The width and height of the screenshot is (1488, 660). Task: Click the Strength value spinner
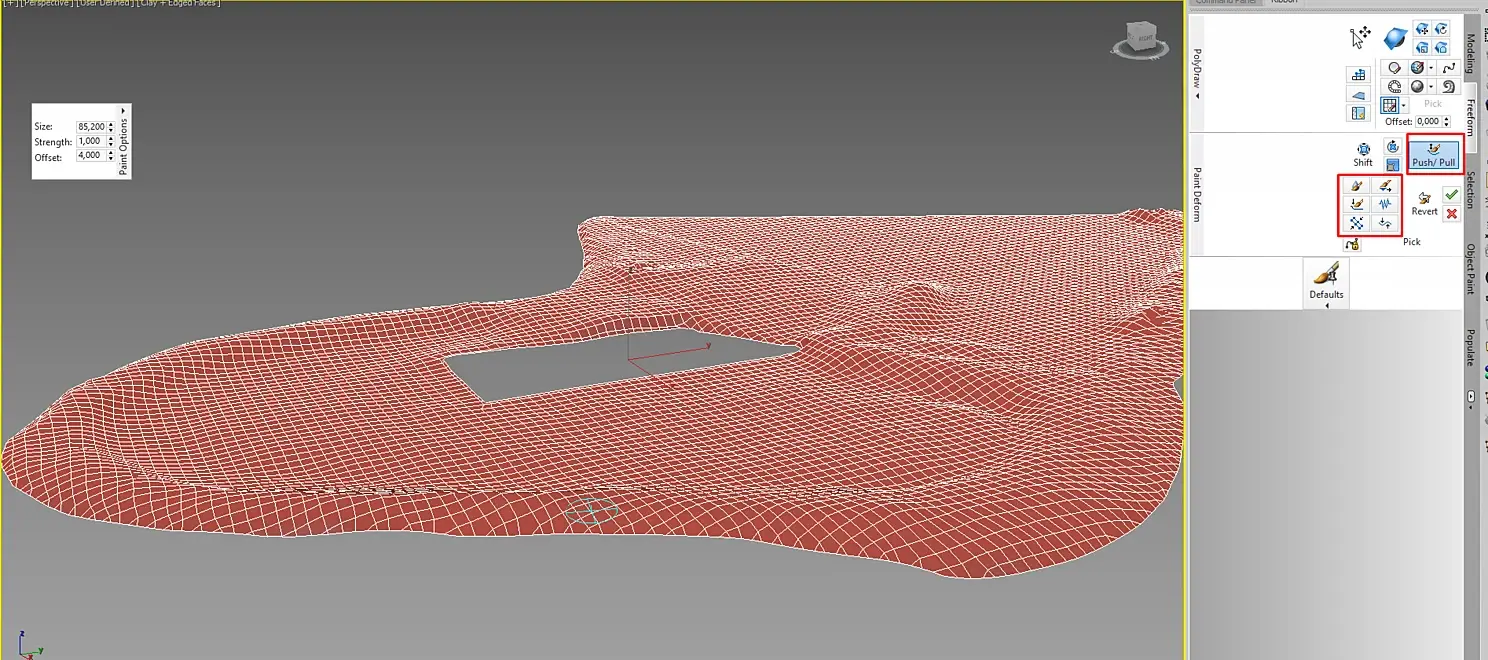(111, 142)
